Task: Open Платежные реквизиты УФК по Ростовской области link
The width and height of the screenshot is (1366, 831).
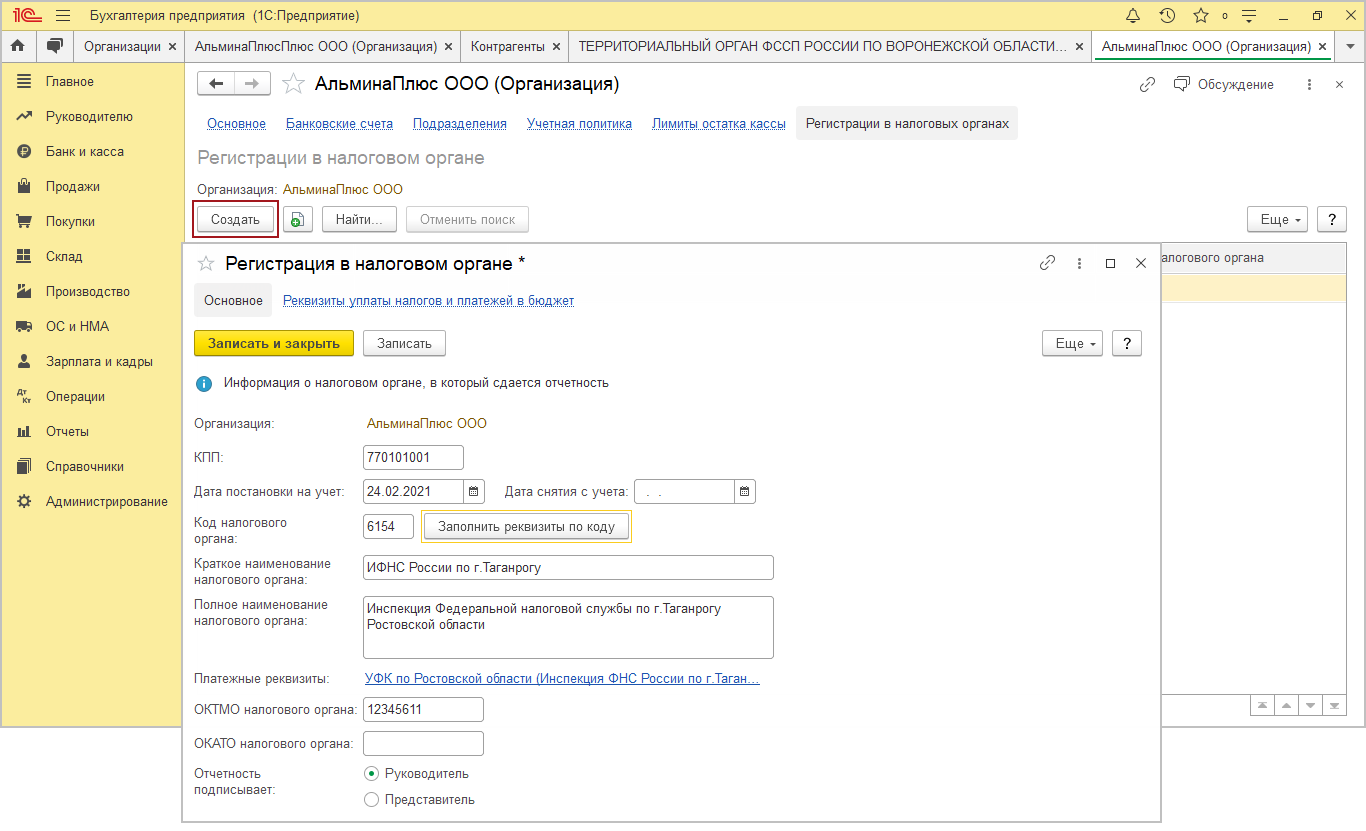Action: click(562, 679)
